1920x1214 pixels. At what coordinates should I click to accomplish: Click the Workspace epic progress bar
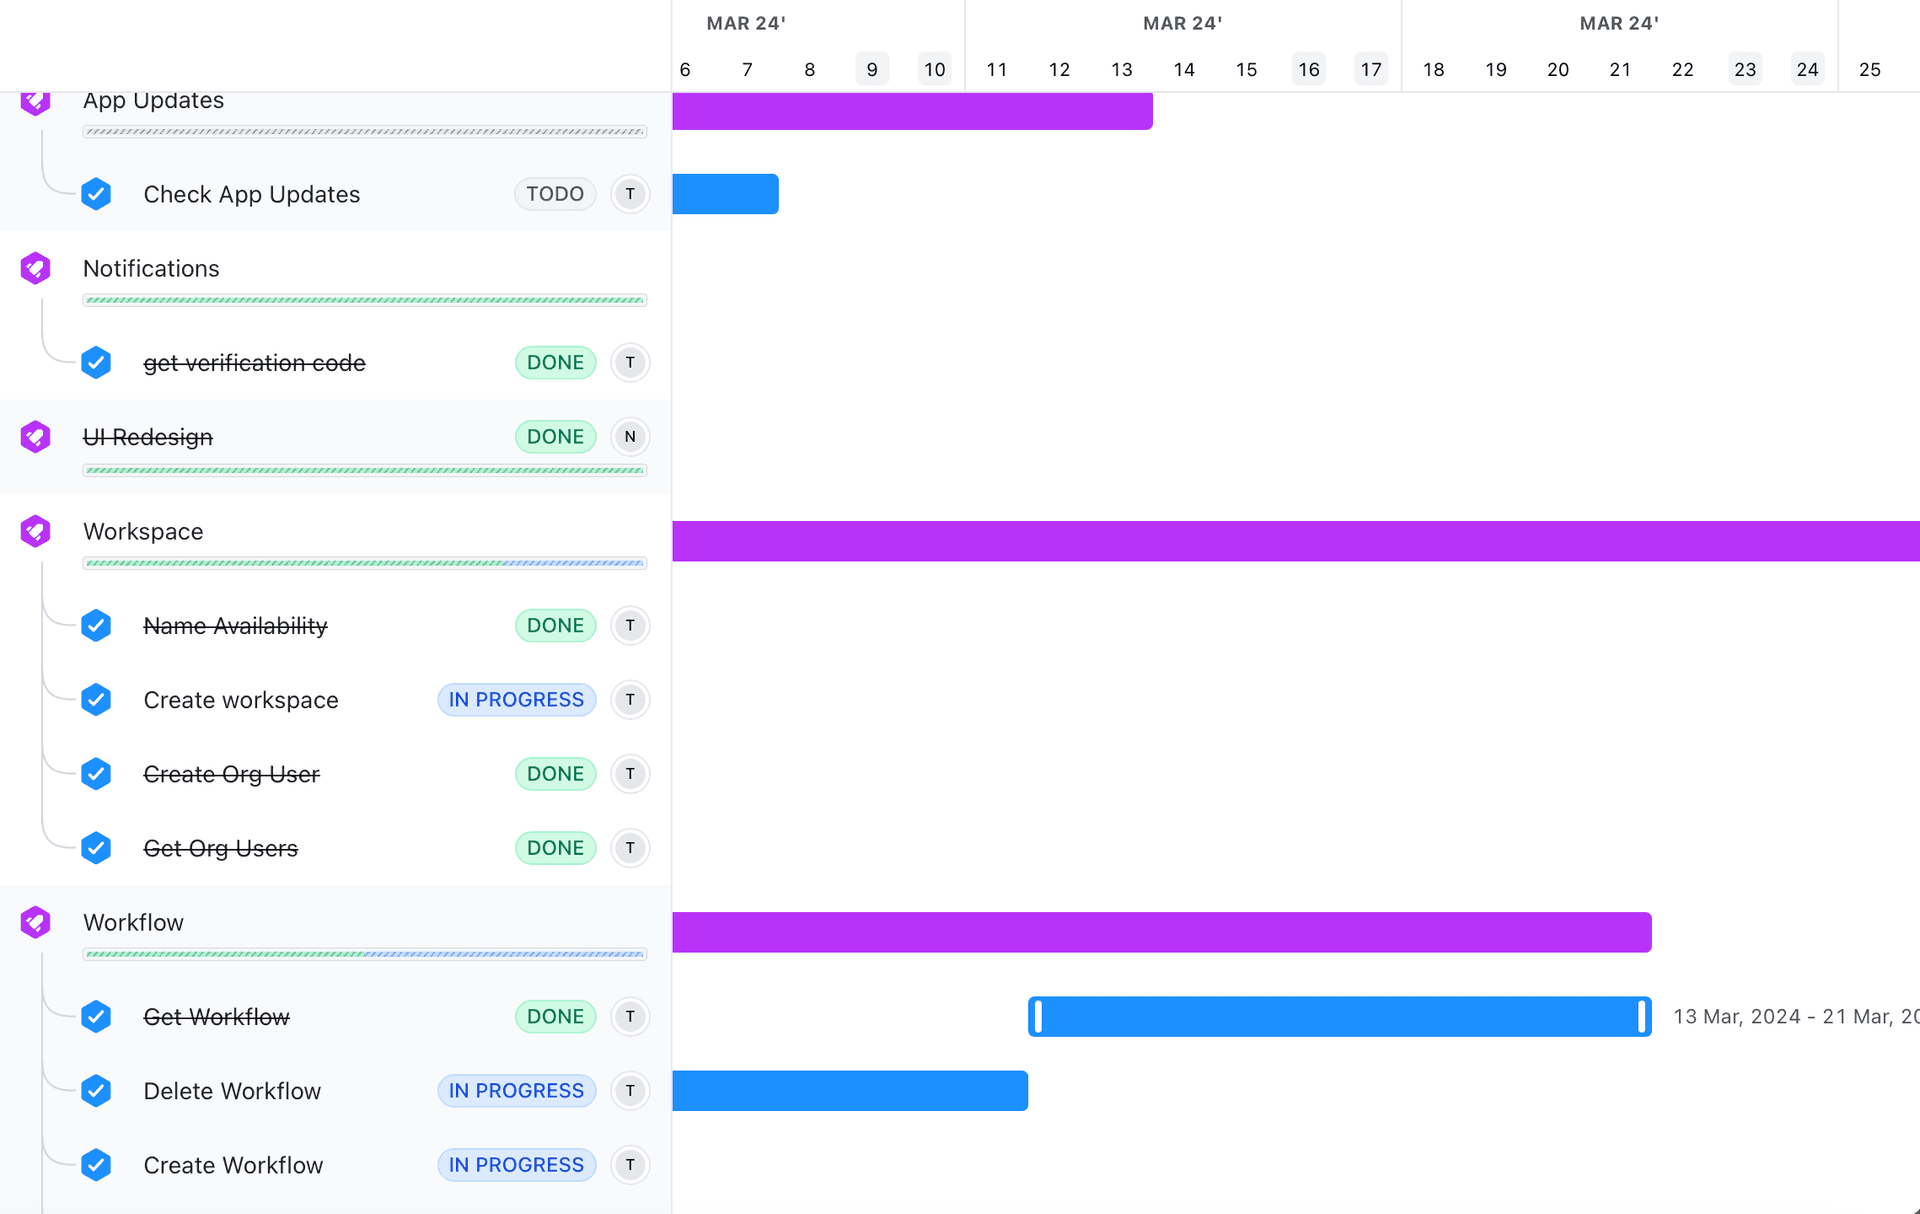(x=365, y=563)
